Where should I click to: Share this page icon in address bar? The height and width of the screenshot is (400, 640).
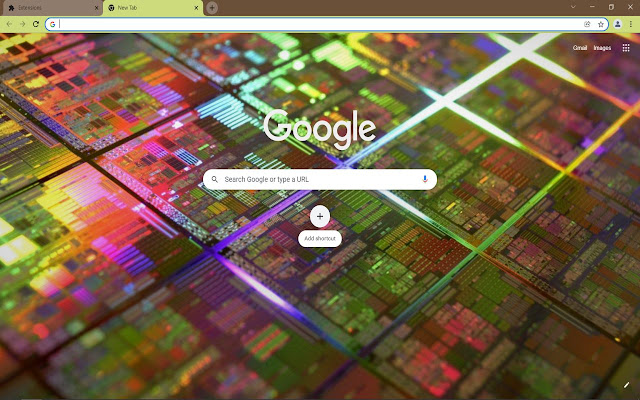pyautogui.click(x=587, y=24)
